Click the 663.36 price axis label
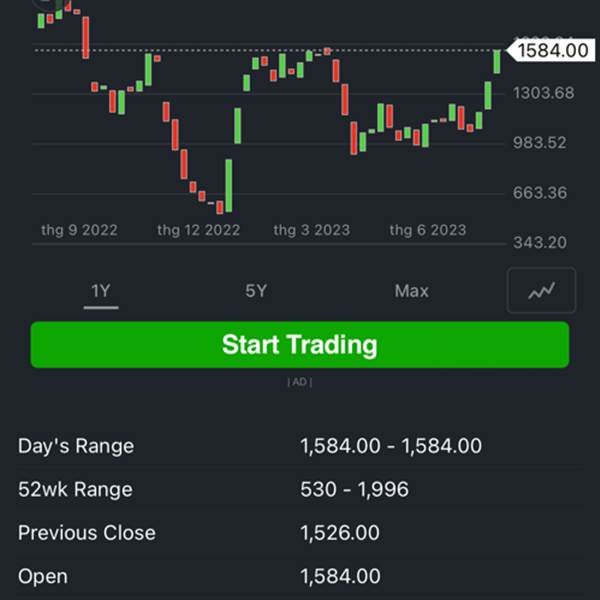 [x=540, y=192]
